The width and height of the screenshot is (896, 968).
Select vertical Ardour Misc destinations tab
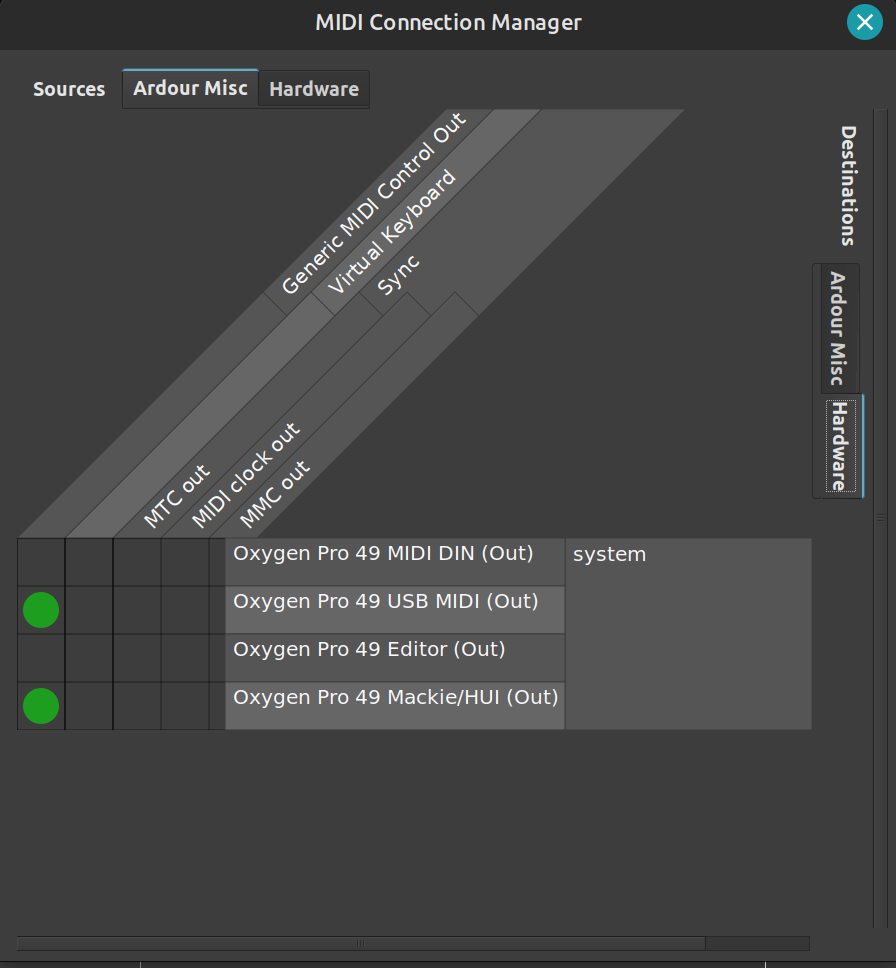tap(838, 328)
